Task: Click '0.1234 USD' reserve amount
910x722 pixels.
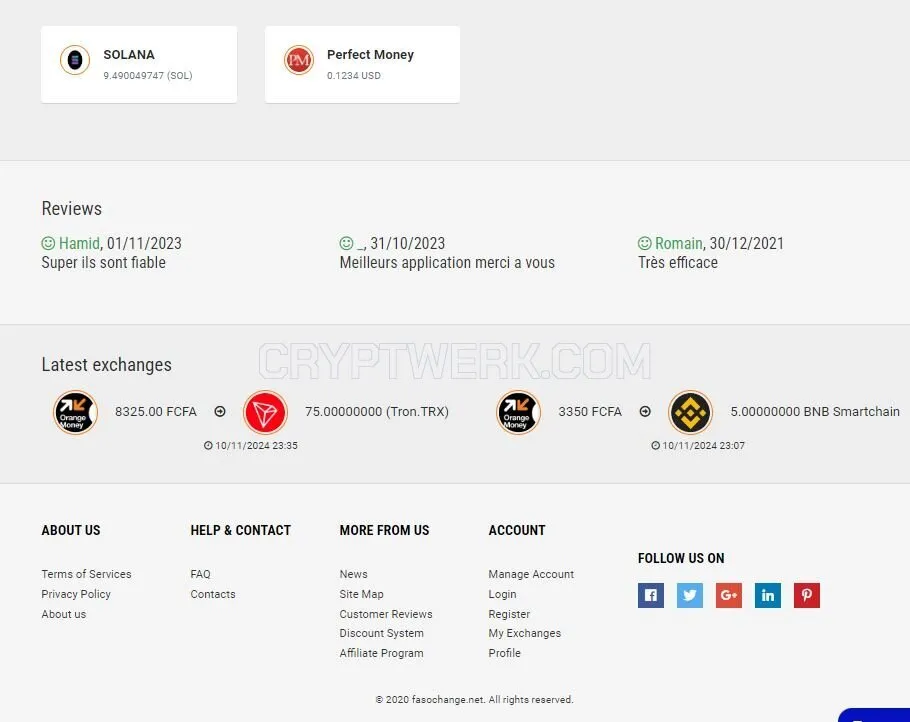Action: 353,75
